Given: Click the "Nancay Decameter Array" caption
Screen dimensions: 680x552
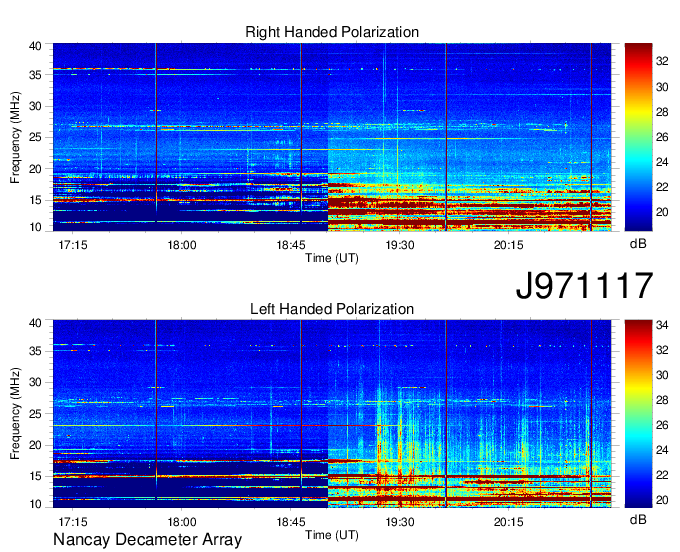Looking at the screenshot, I should pyautogui.click(x=147, y=540).
